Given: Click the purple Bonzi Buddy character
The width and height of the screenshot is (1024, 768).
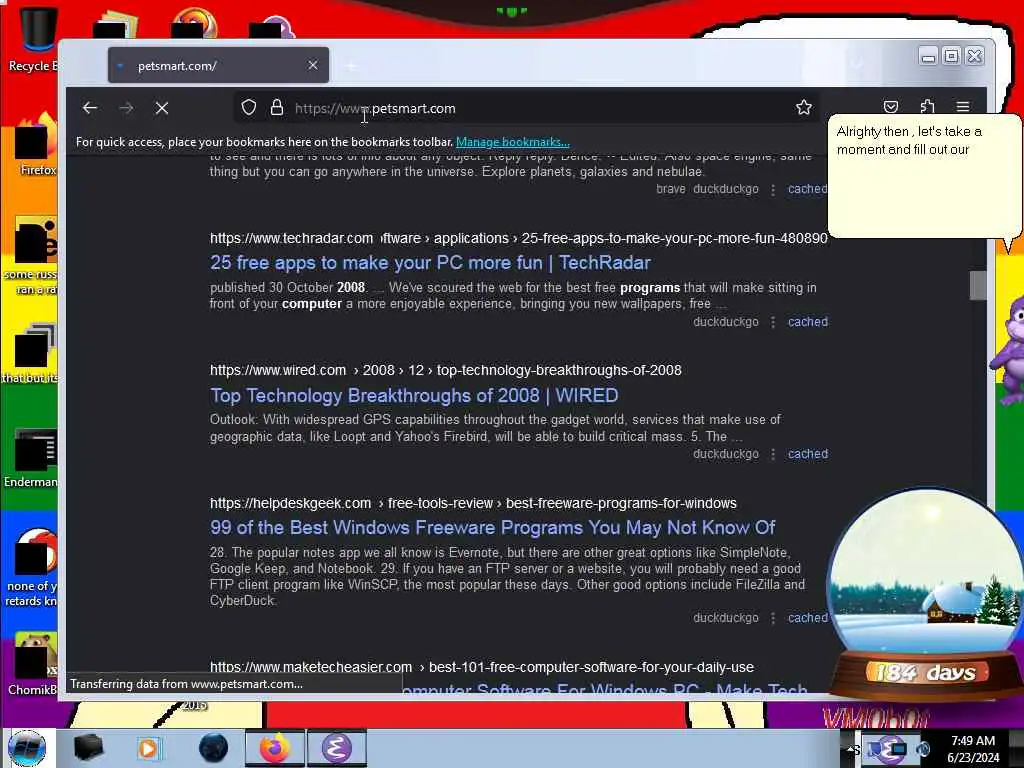Looking at the screenshot, I should [1010, 353].
